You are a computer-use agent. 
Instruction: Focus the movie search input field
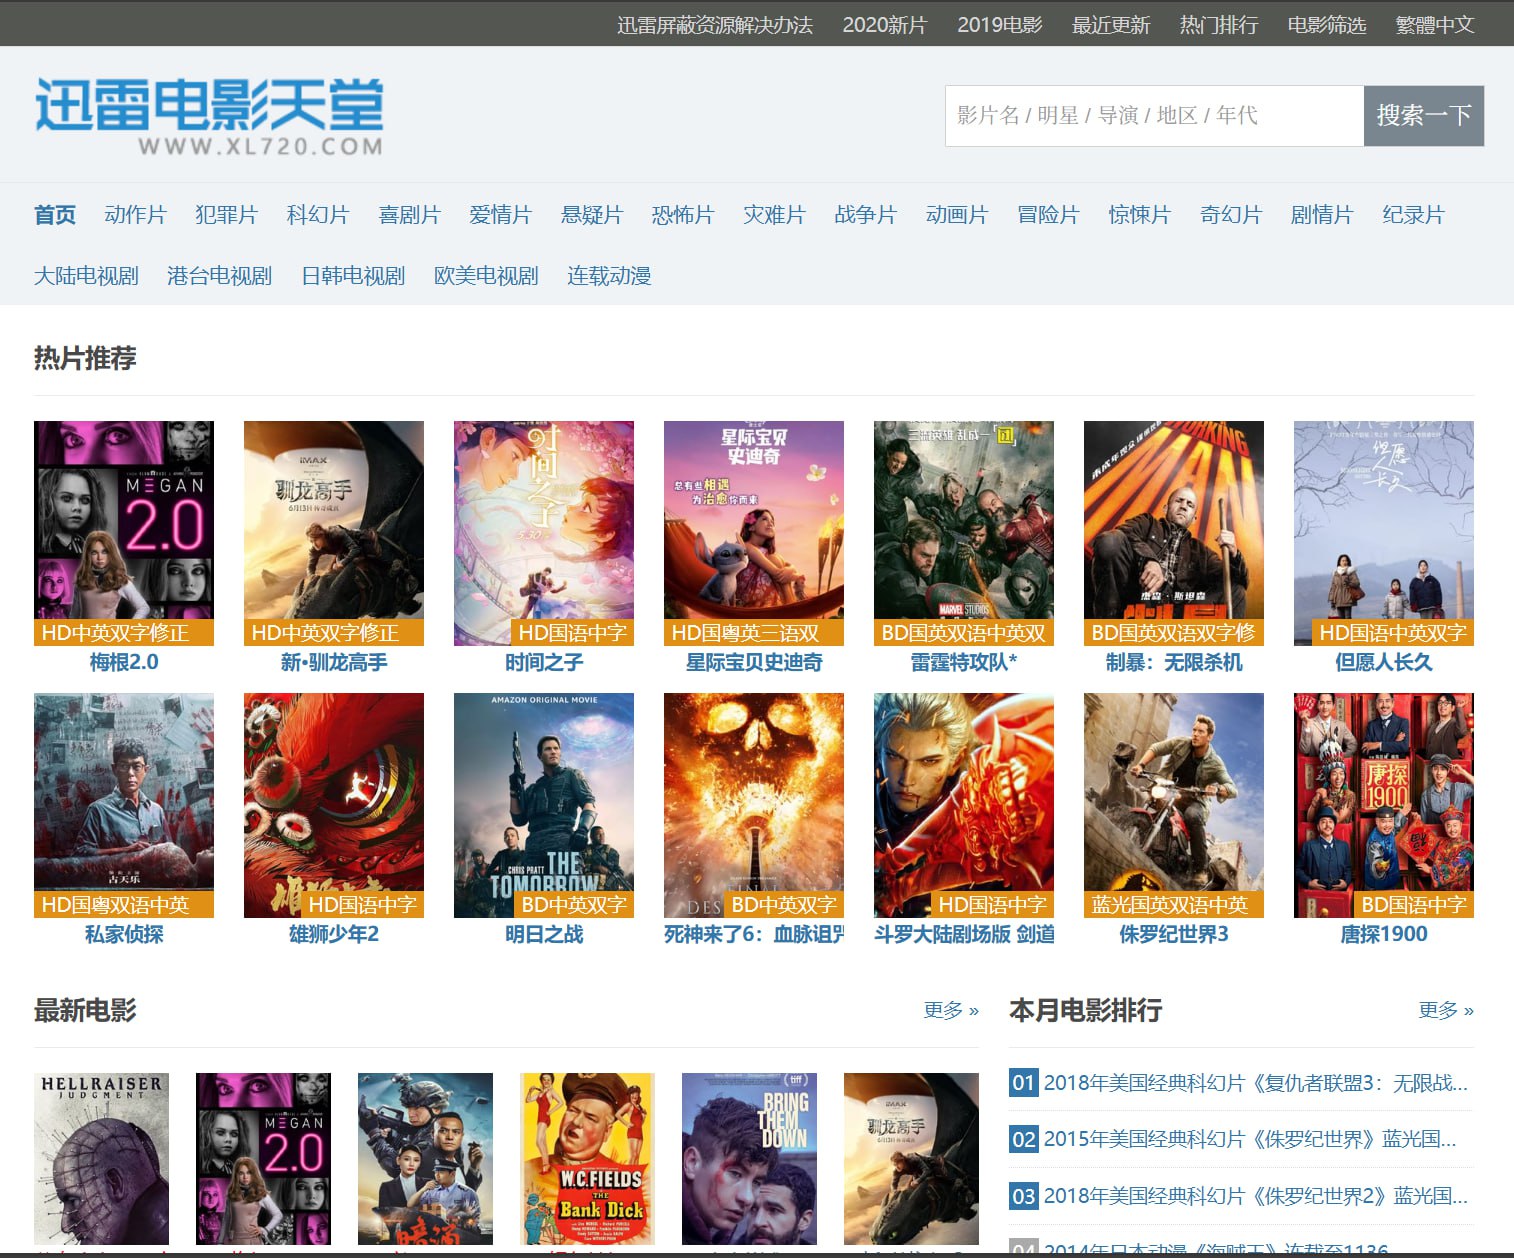pos(1154,116)
